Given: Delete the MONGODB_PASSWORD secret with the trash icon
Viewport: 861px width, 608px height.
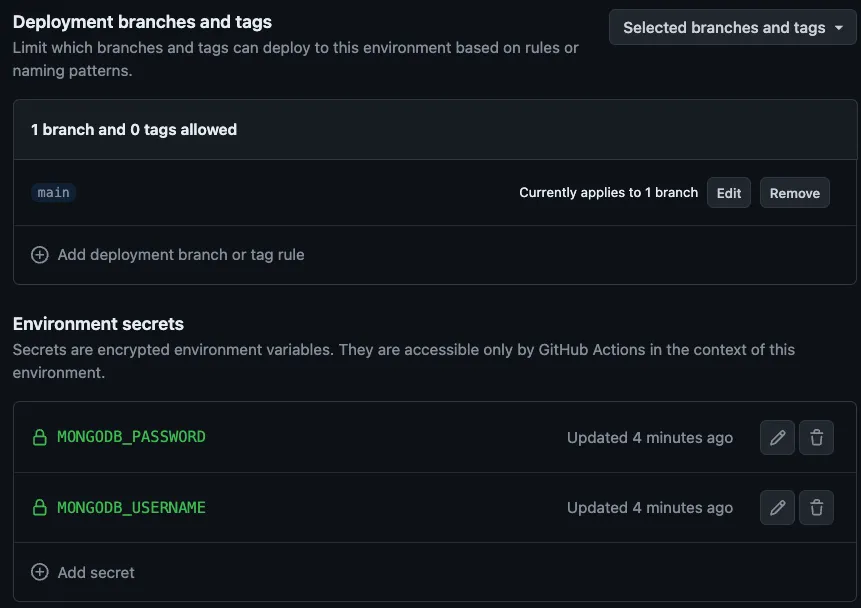Looking at the screenshot, I should pyautogui.click(x=816, y=438).
